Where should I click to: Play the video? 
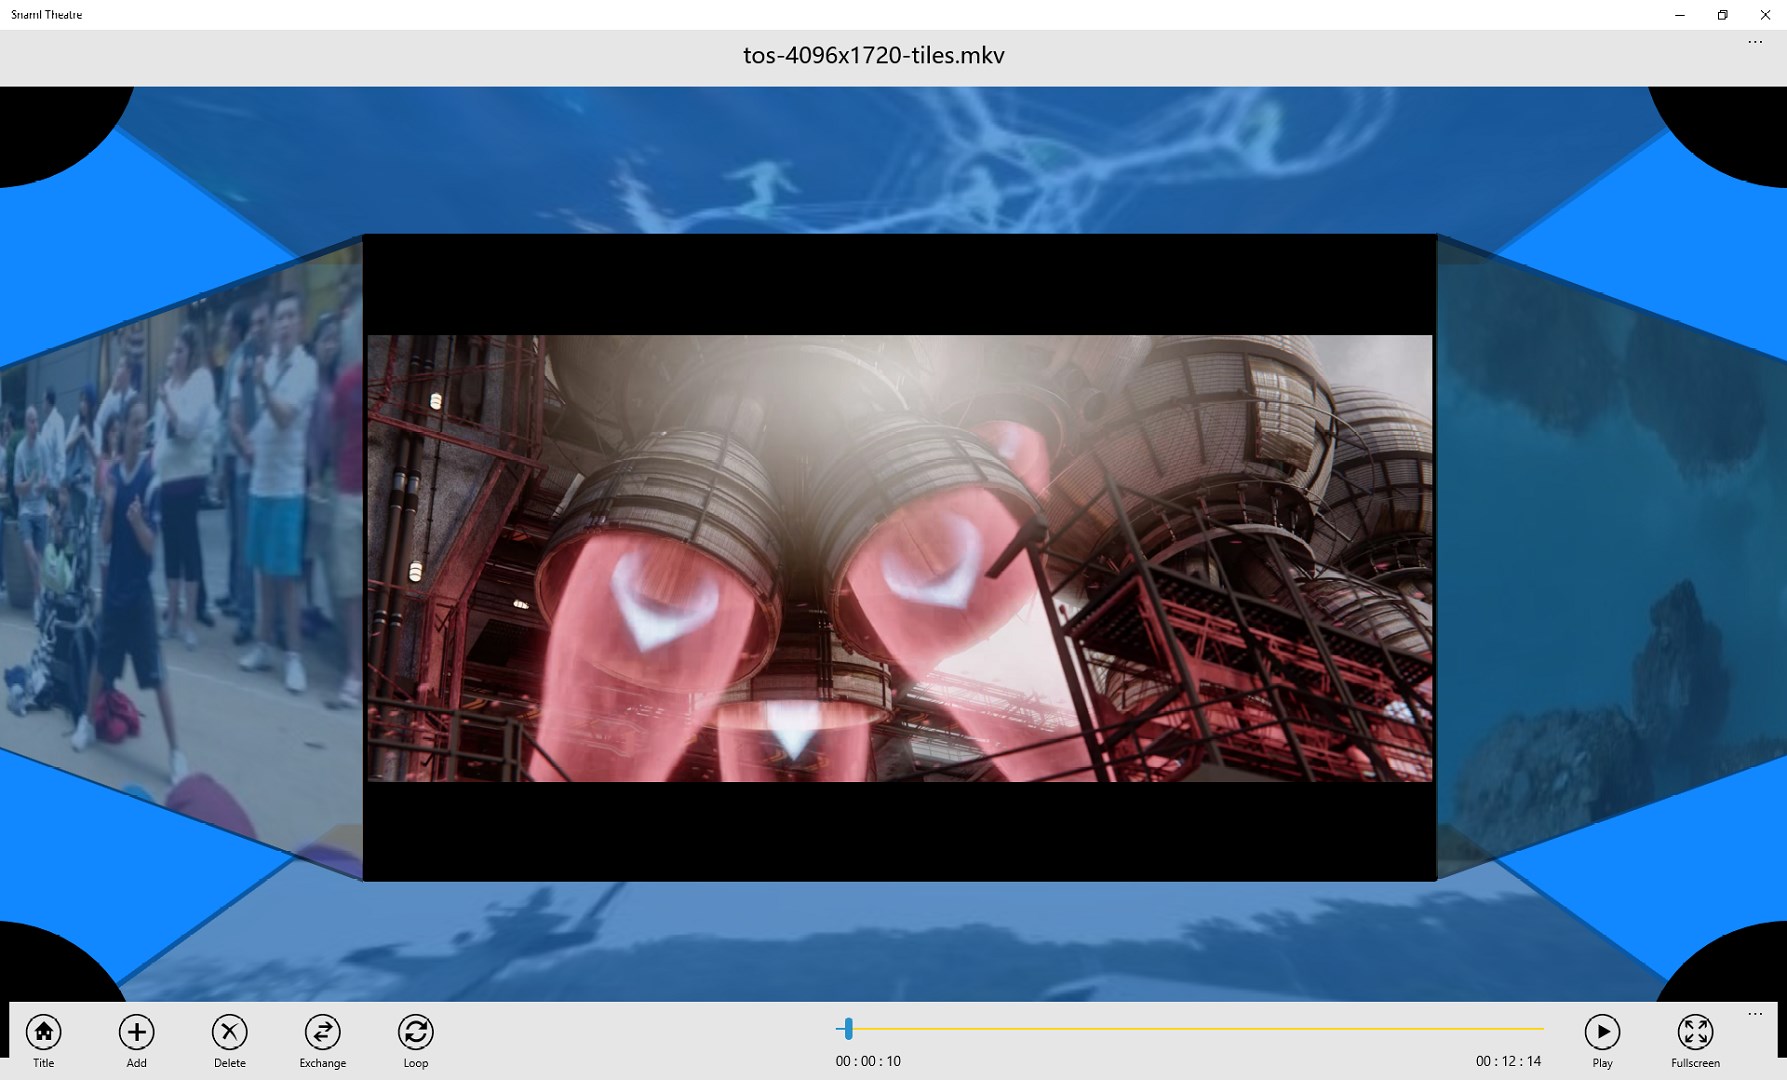1602,1040
